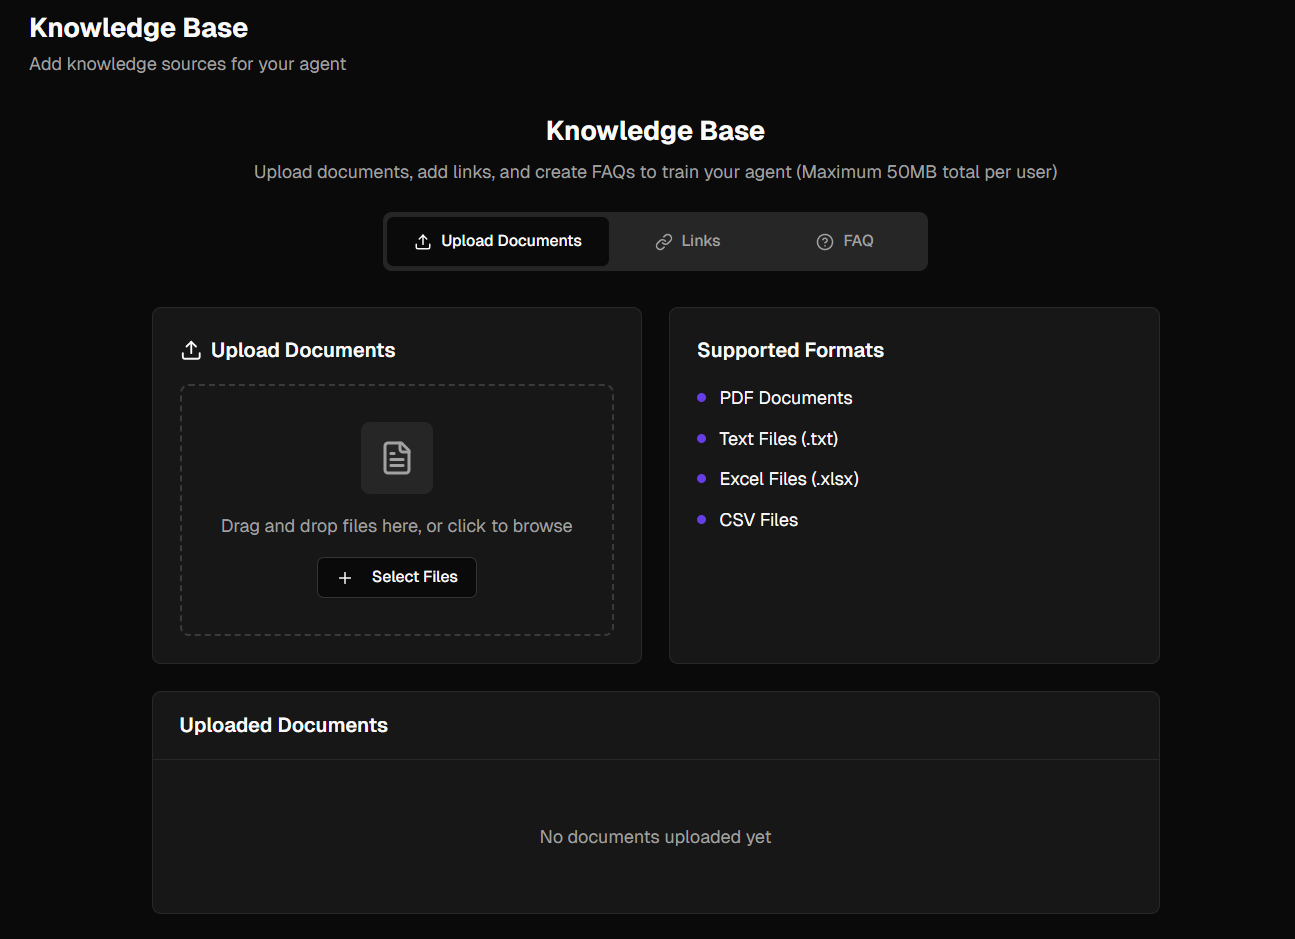Click the question mark icon next to FAQ
This screenshot has height=939, width=1295.
click(x=824, y=241)
